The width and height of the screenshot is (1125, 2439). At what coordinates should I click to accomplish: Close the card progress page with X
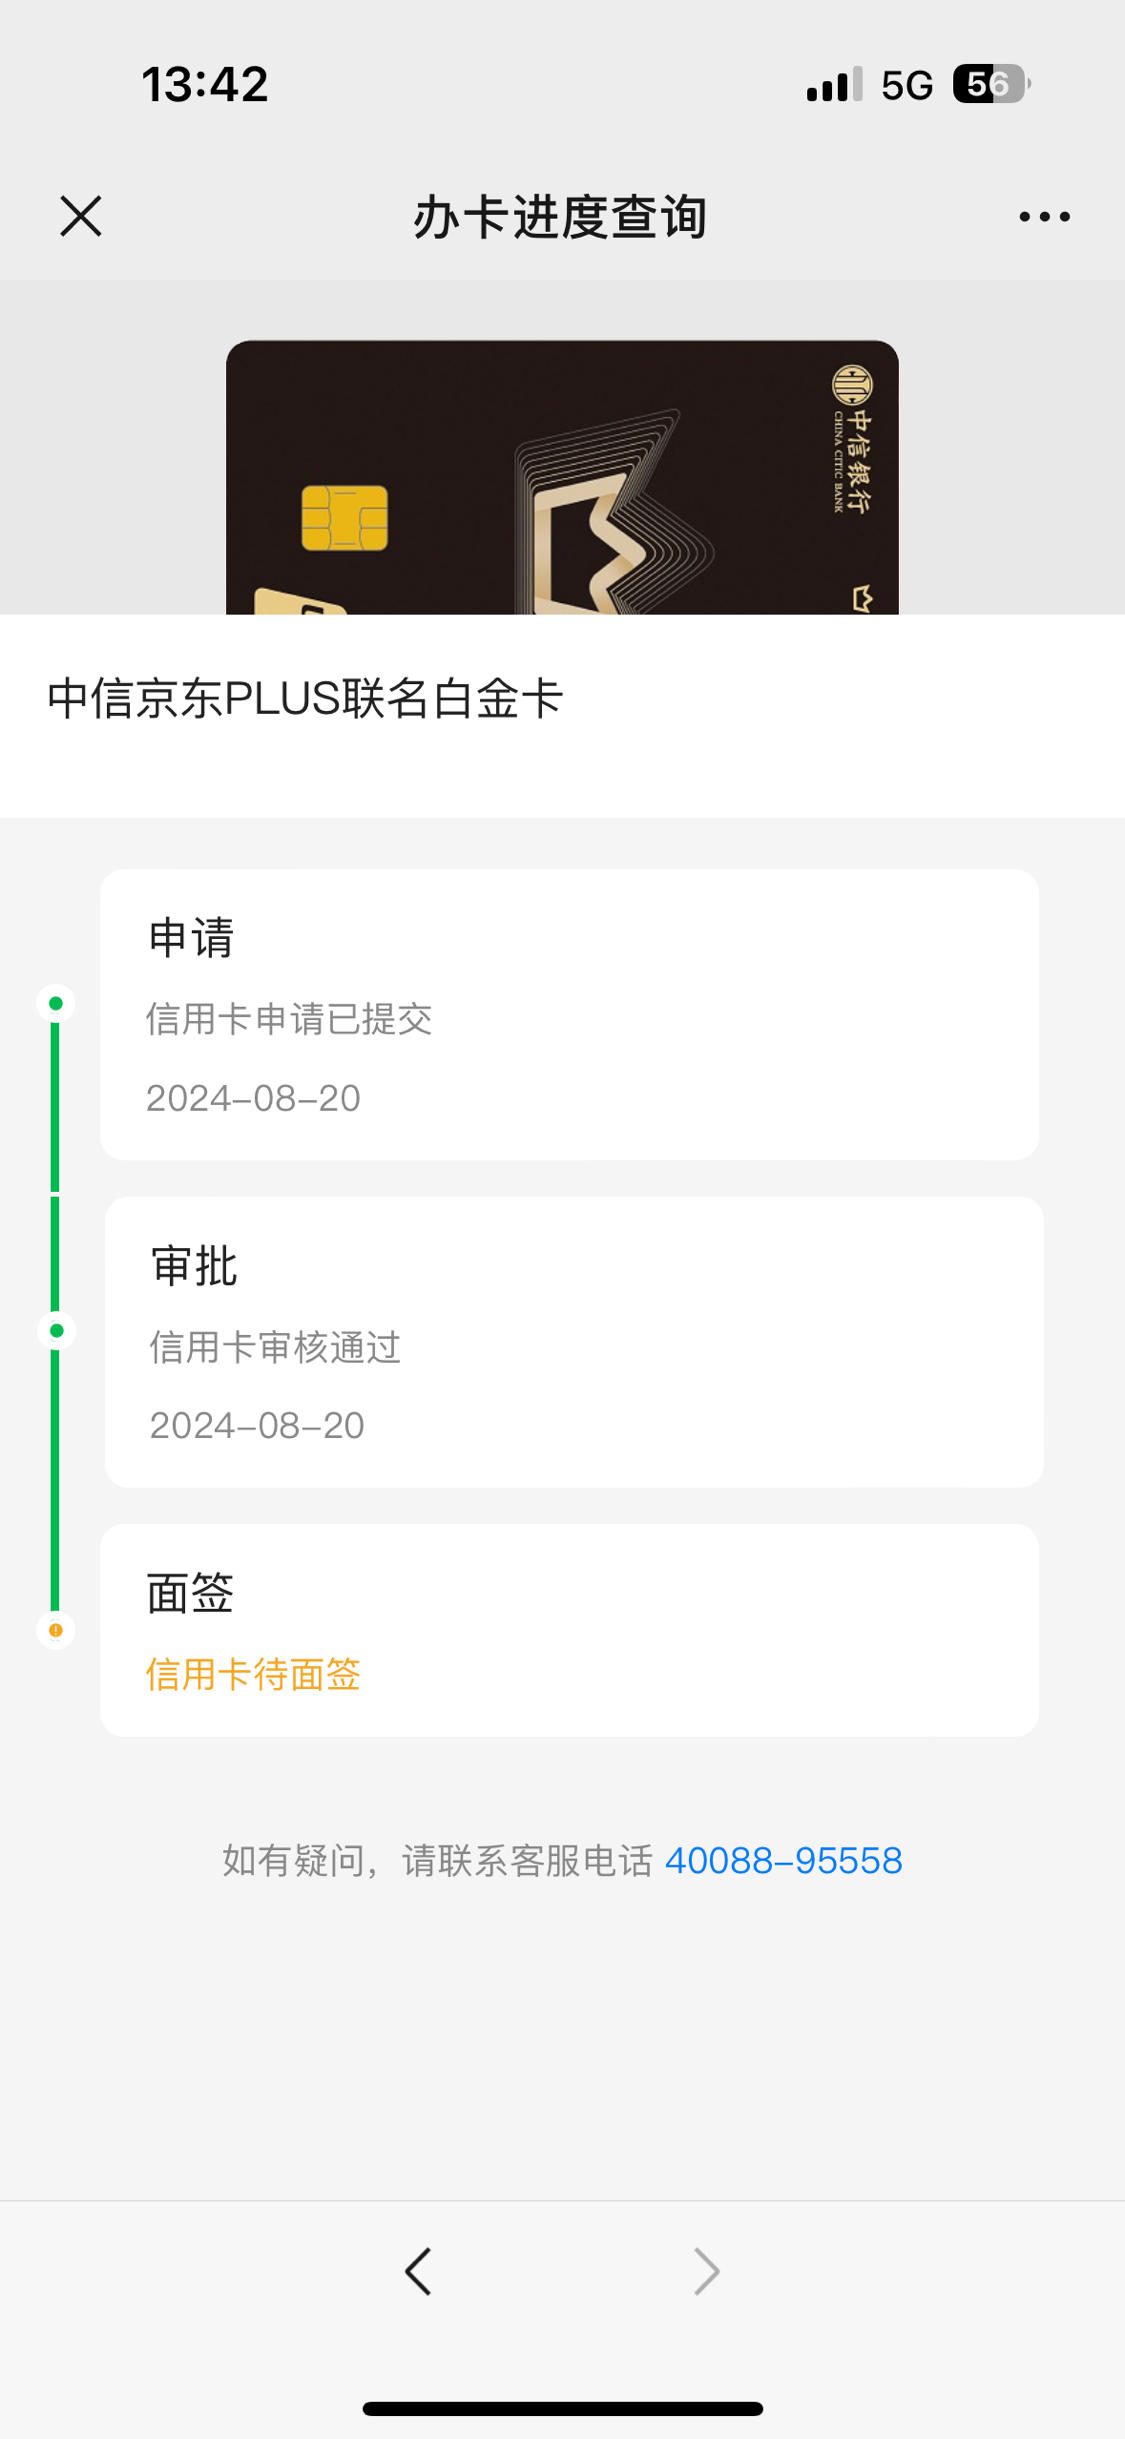(81, 216)
